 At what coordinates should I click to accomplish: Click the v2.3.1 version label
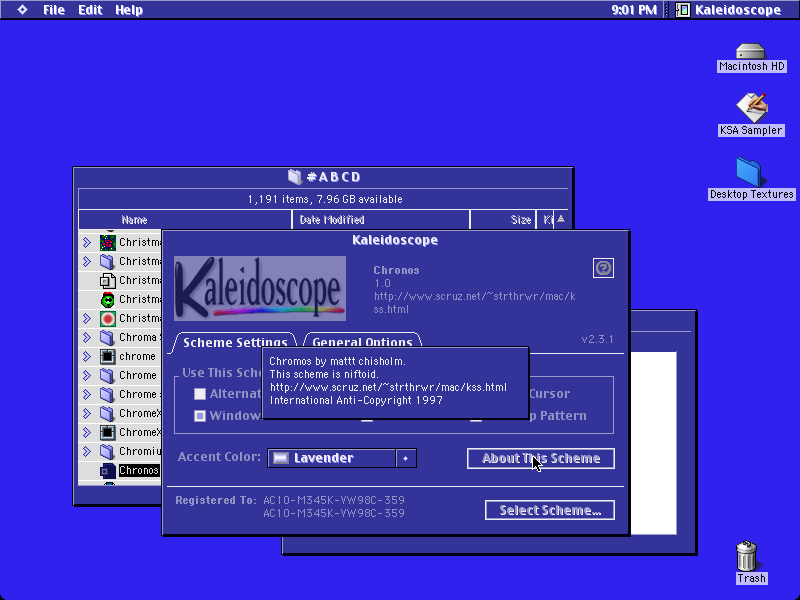pos(597,339)
